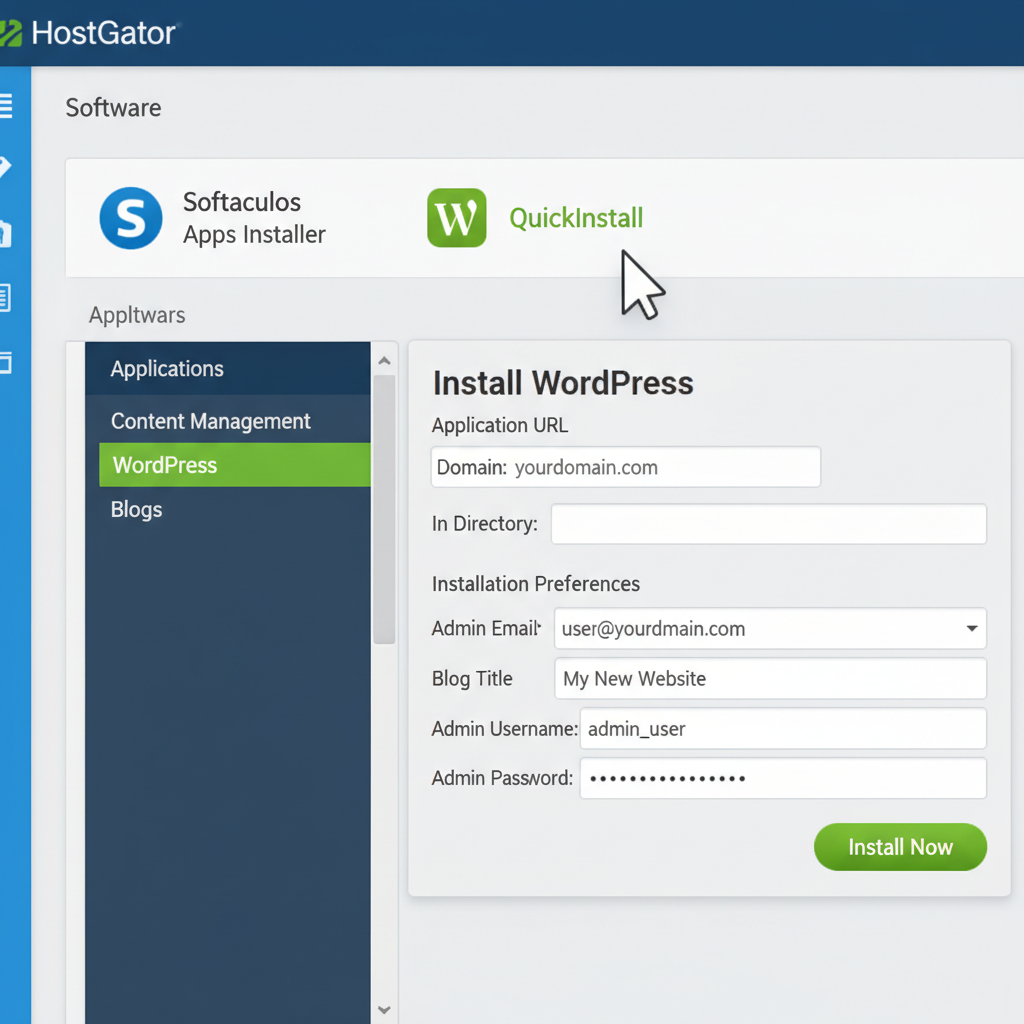Image resolution: width=1024 pixels, height=1024 pixels.
Task: Open the Admin Email dropdown
Action: click(970, 629)
